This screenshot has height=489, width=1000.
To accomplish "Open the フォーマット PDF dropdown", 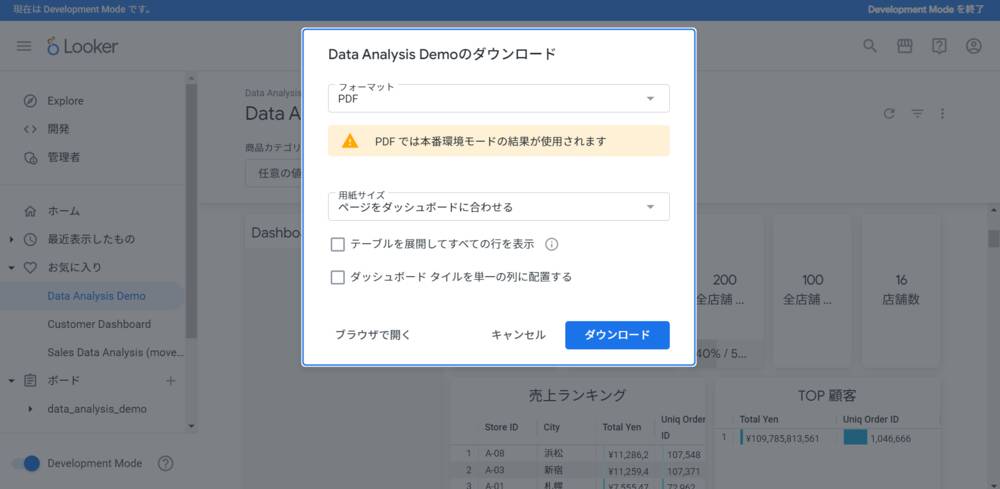I will (499, 98).
